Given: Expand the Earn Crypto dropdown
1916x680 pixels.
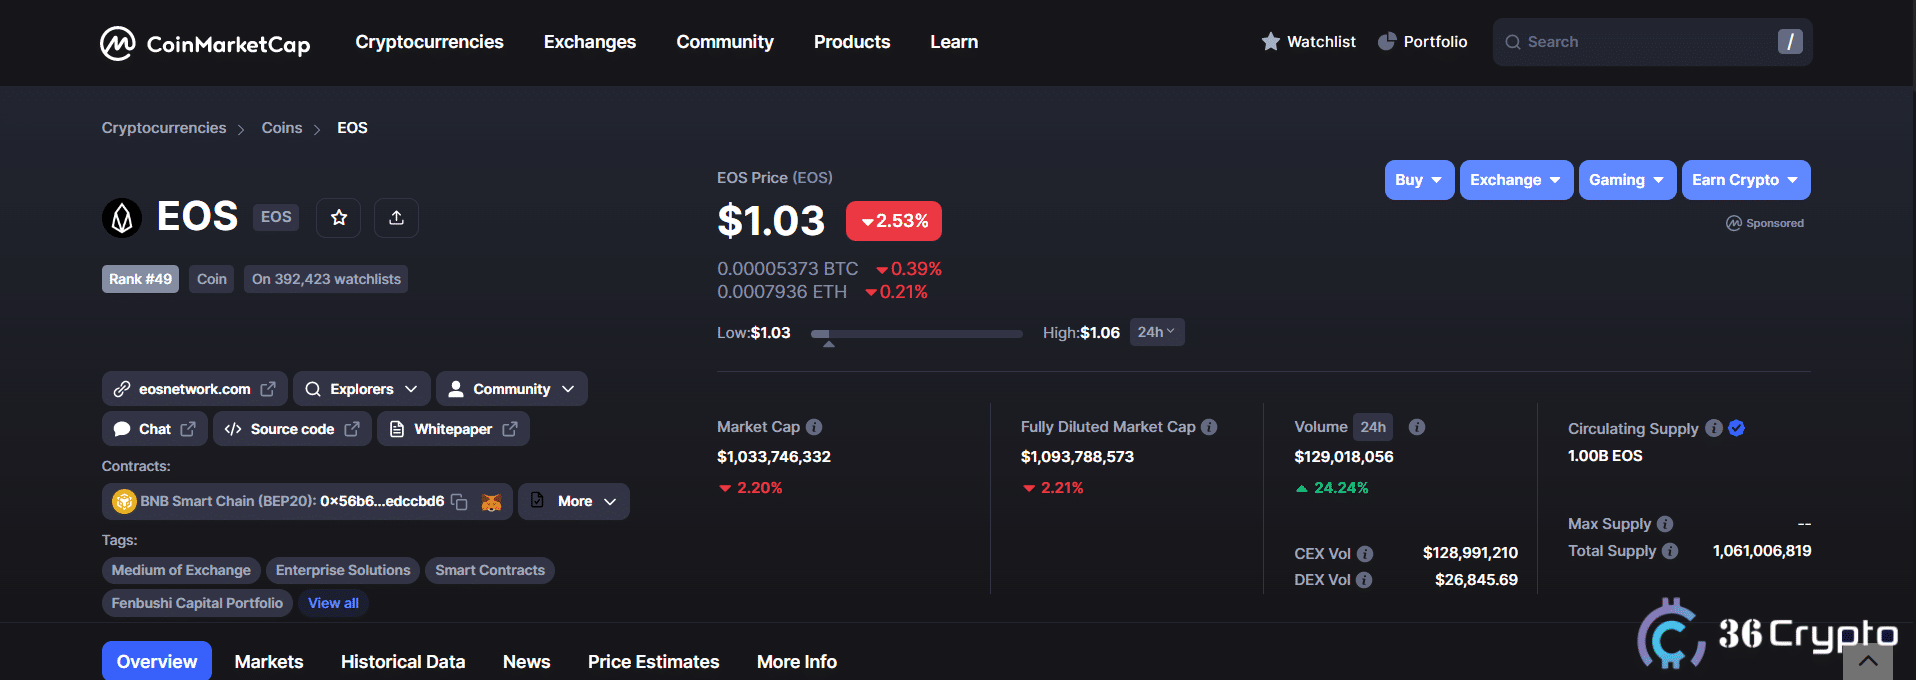Looking at the screenshot, I should click(1746, 180).
